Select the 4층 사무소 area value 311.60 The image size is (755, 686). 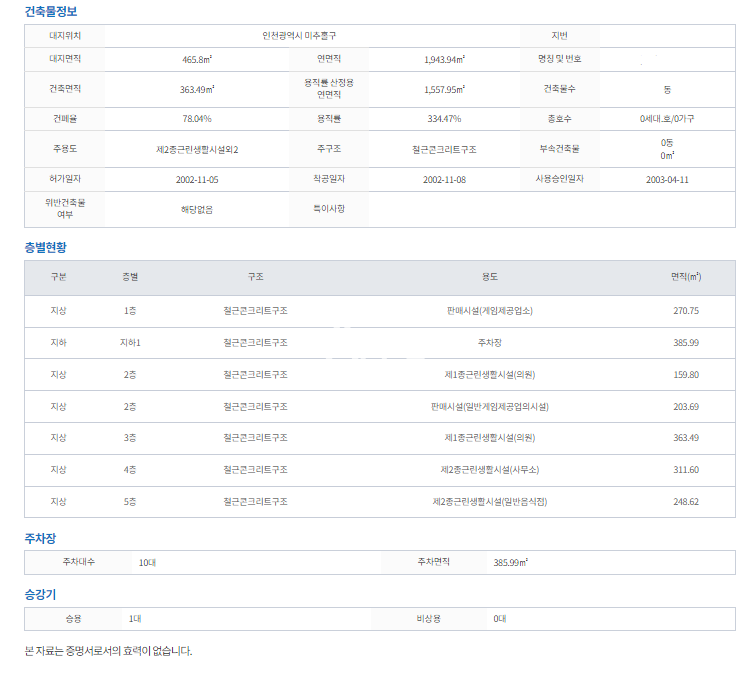(x=686, y=470)
